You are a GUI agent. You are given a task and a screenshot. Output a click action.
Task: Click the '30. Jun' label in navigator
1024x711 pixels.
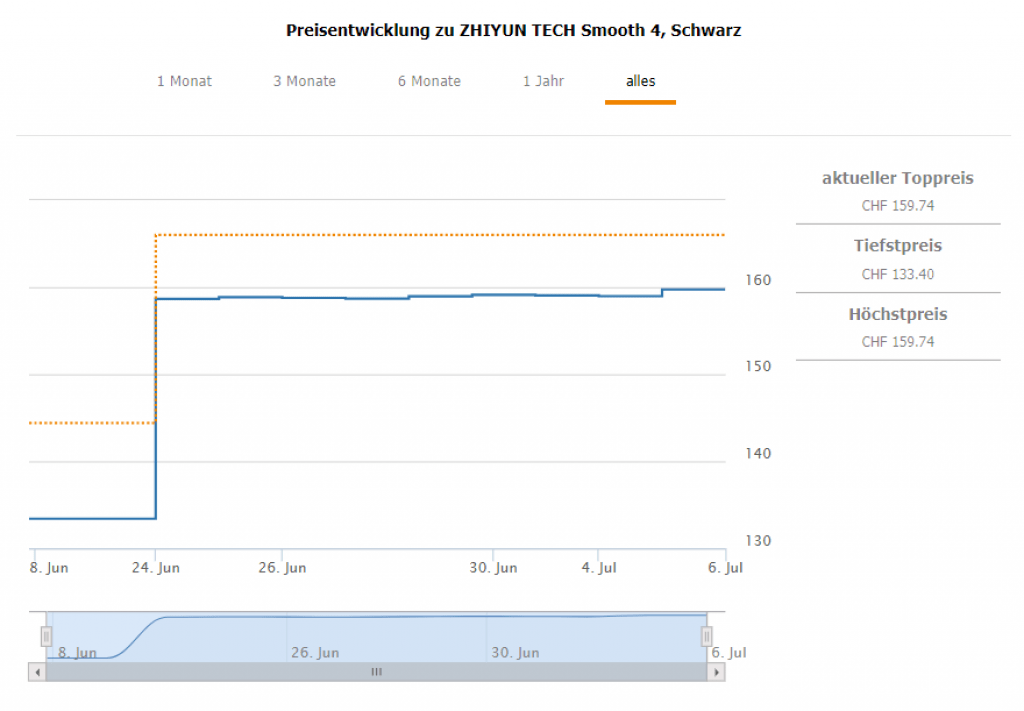point(514,653)
